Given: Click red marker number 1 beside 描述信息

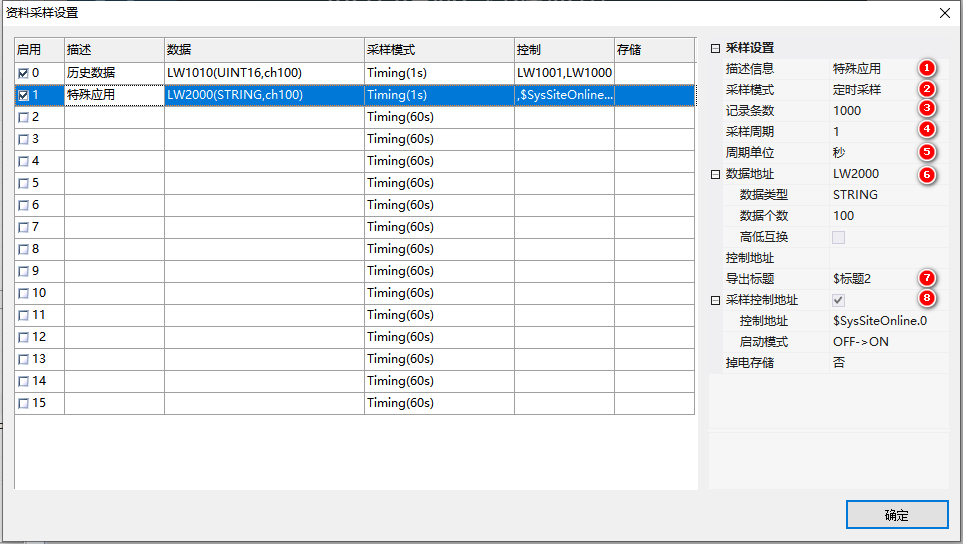Looking at the screenshot, I should (927, 69).
